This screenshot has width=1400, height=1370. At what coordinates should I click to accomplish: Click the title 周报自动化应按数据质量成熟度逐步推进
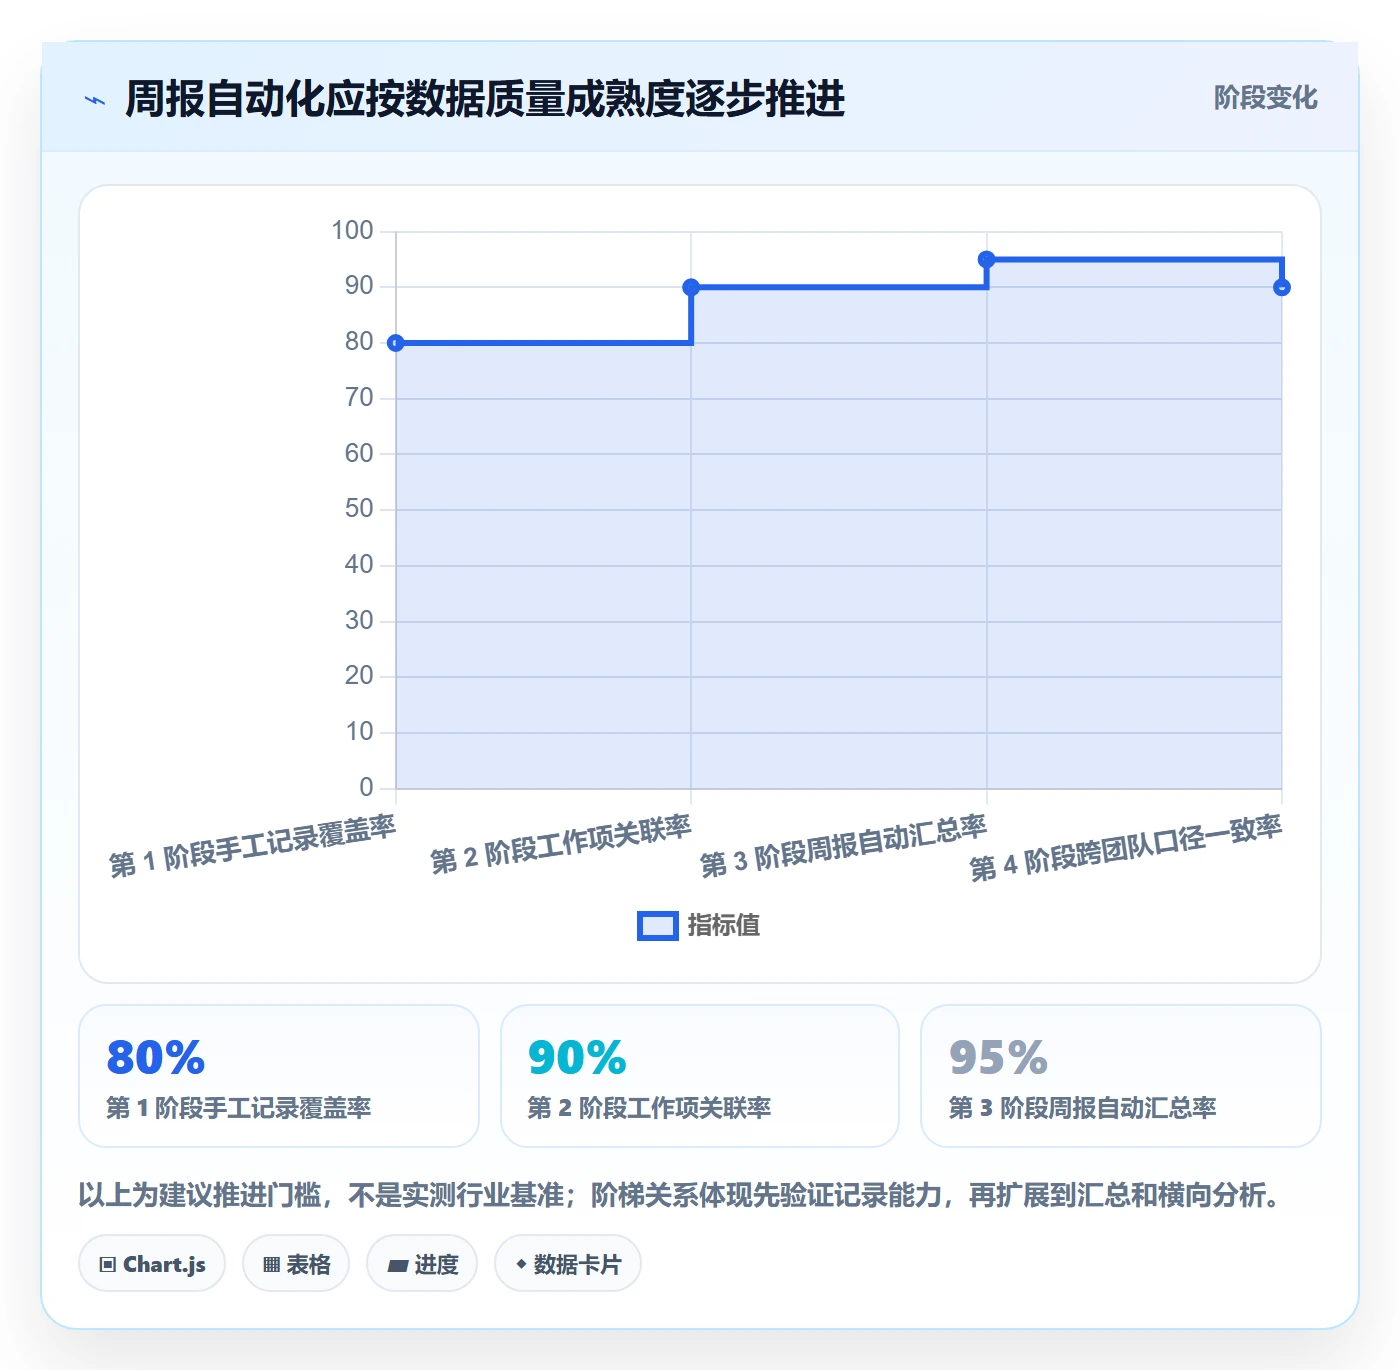(x=485, y=99)
